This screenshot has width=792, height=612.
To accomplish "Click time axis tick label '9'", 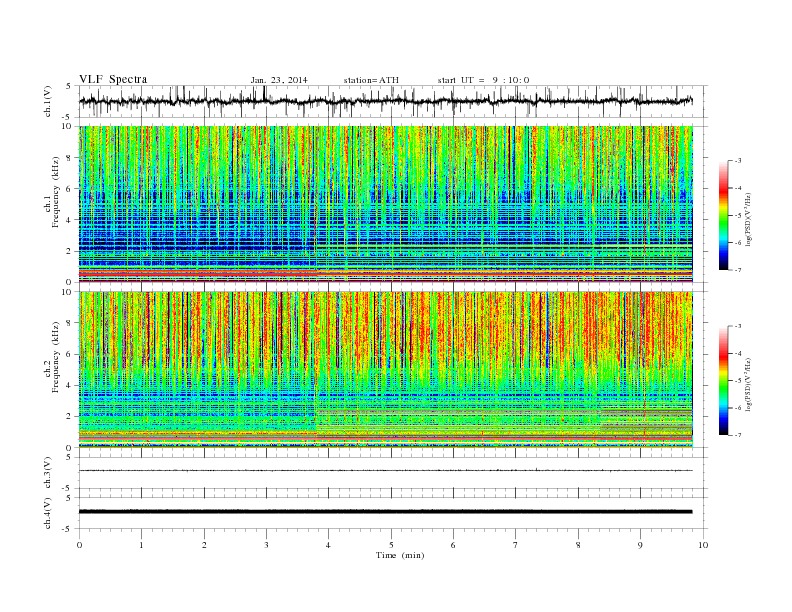I will pyautogui.click(x=640, y=545).
